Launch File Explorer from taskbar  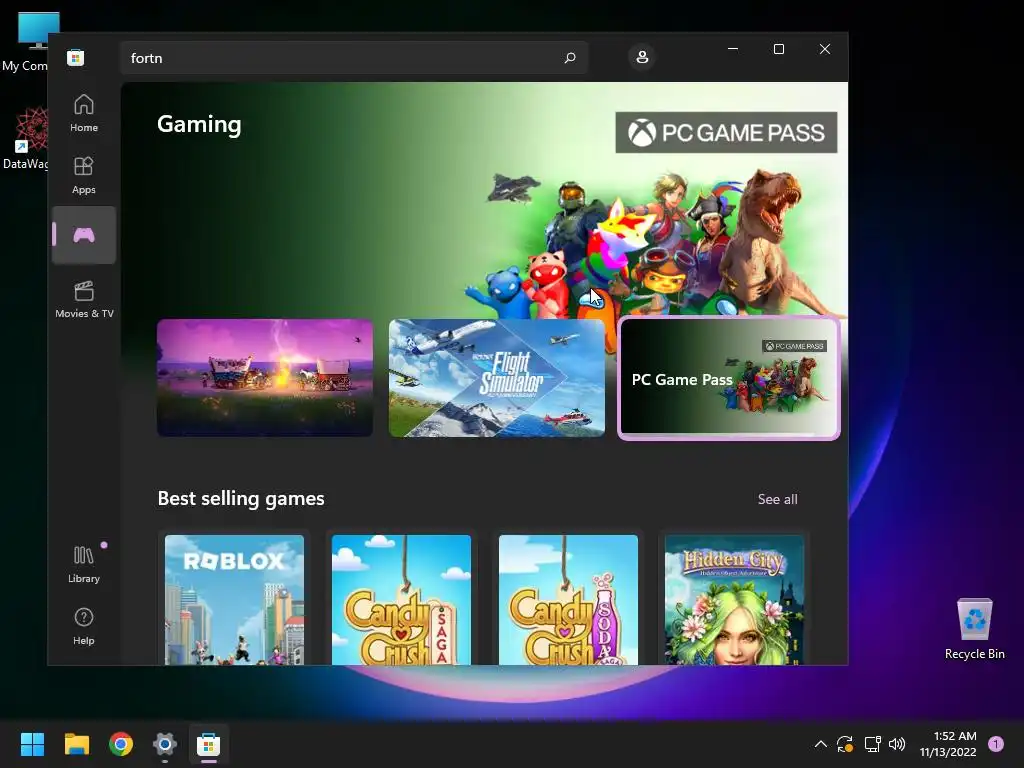76,744
